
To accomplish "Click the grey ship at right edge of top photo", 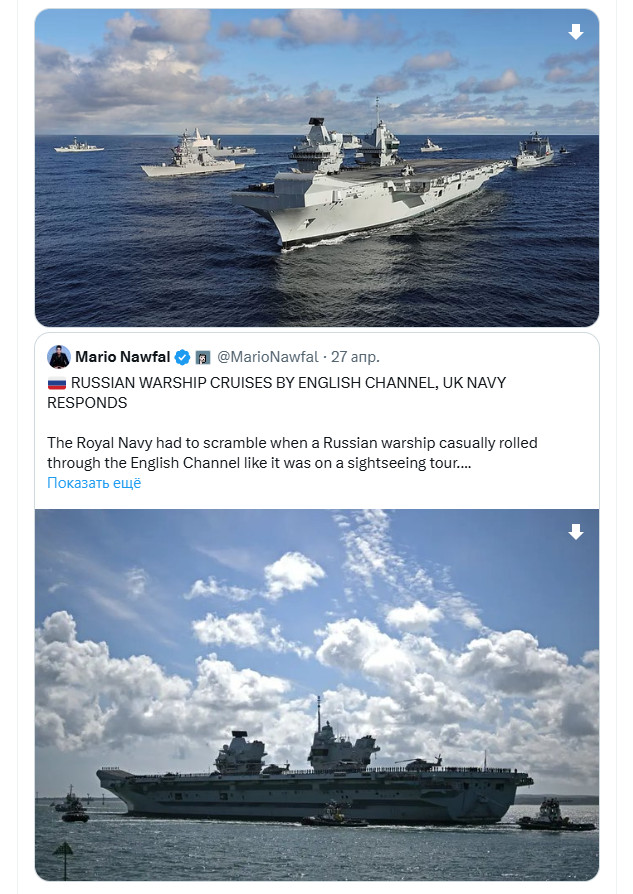I will click(535, 151).
